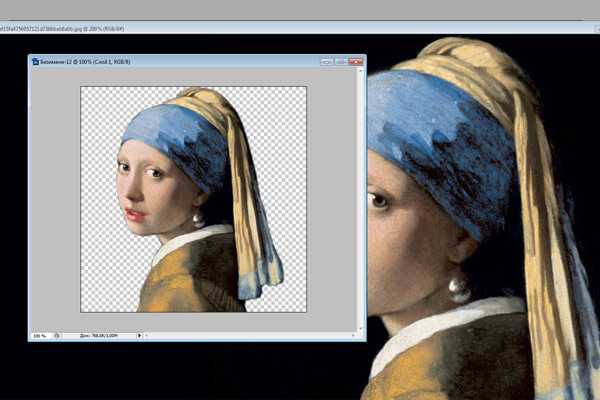Select the background document's jpg title tab
600x400 pixels.
click(62, 29)
